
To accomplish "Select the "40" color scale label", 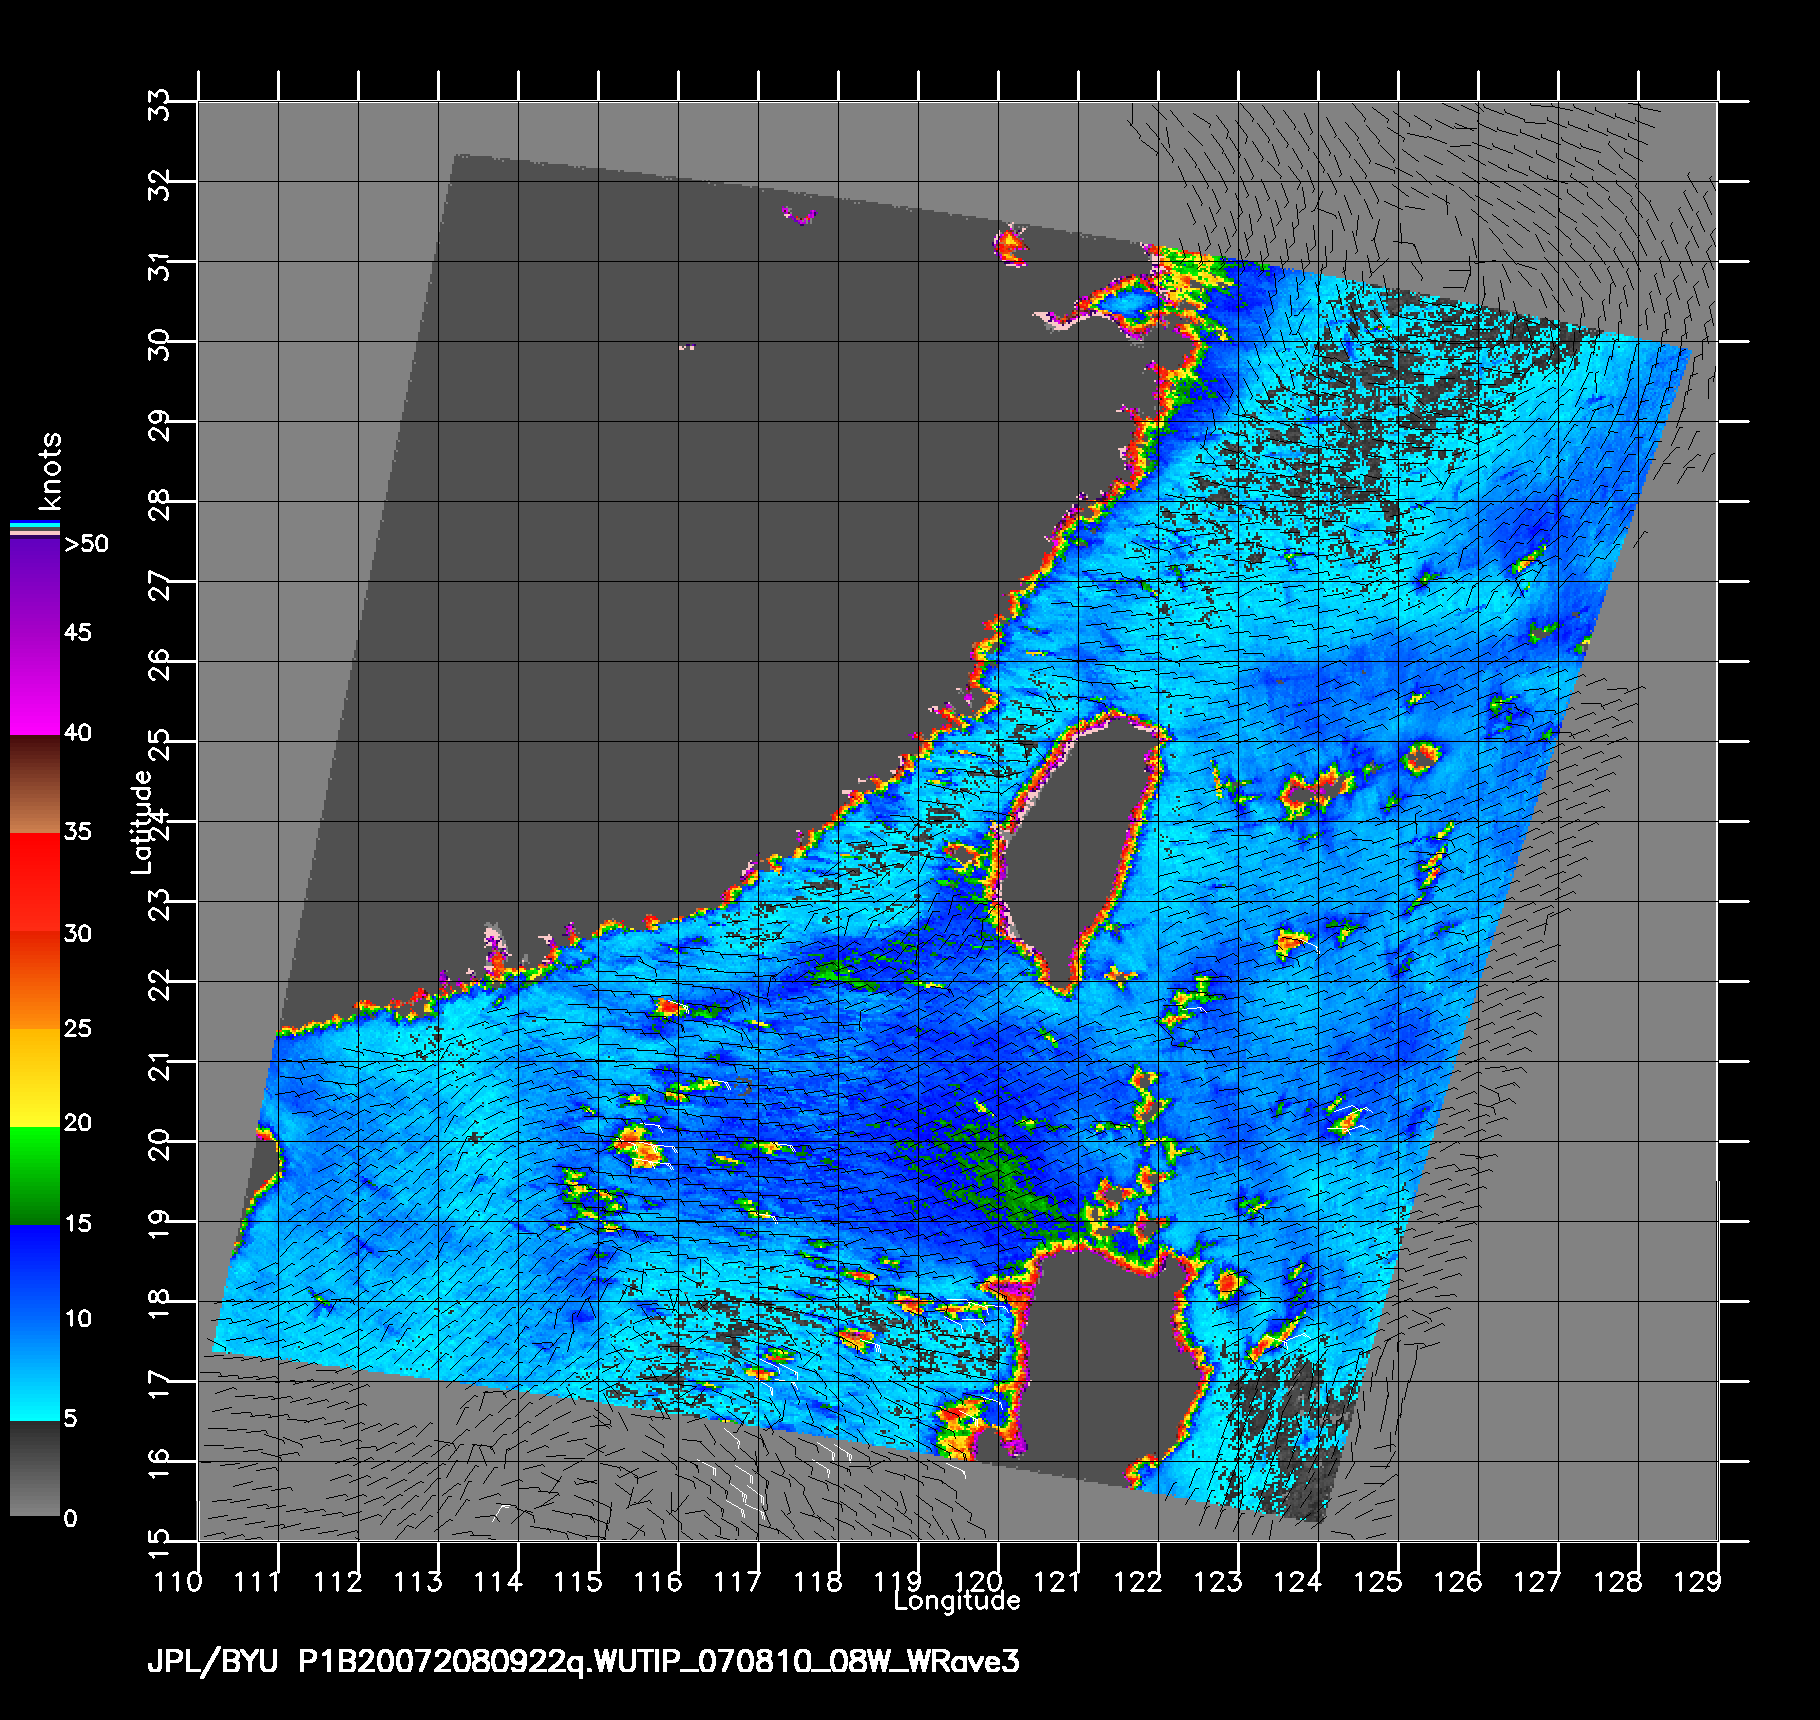I will tap(77, 732).
